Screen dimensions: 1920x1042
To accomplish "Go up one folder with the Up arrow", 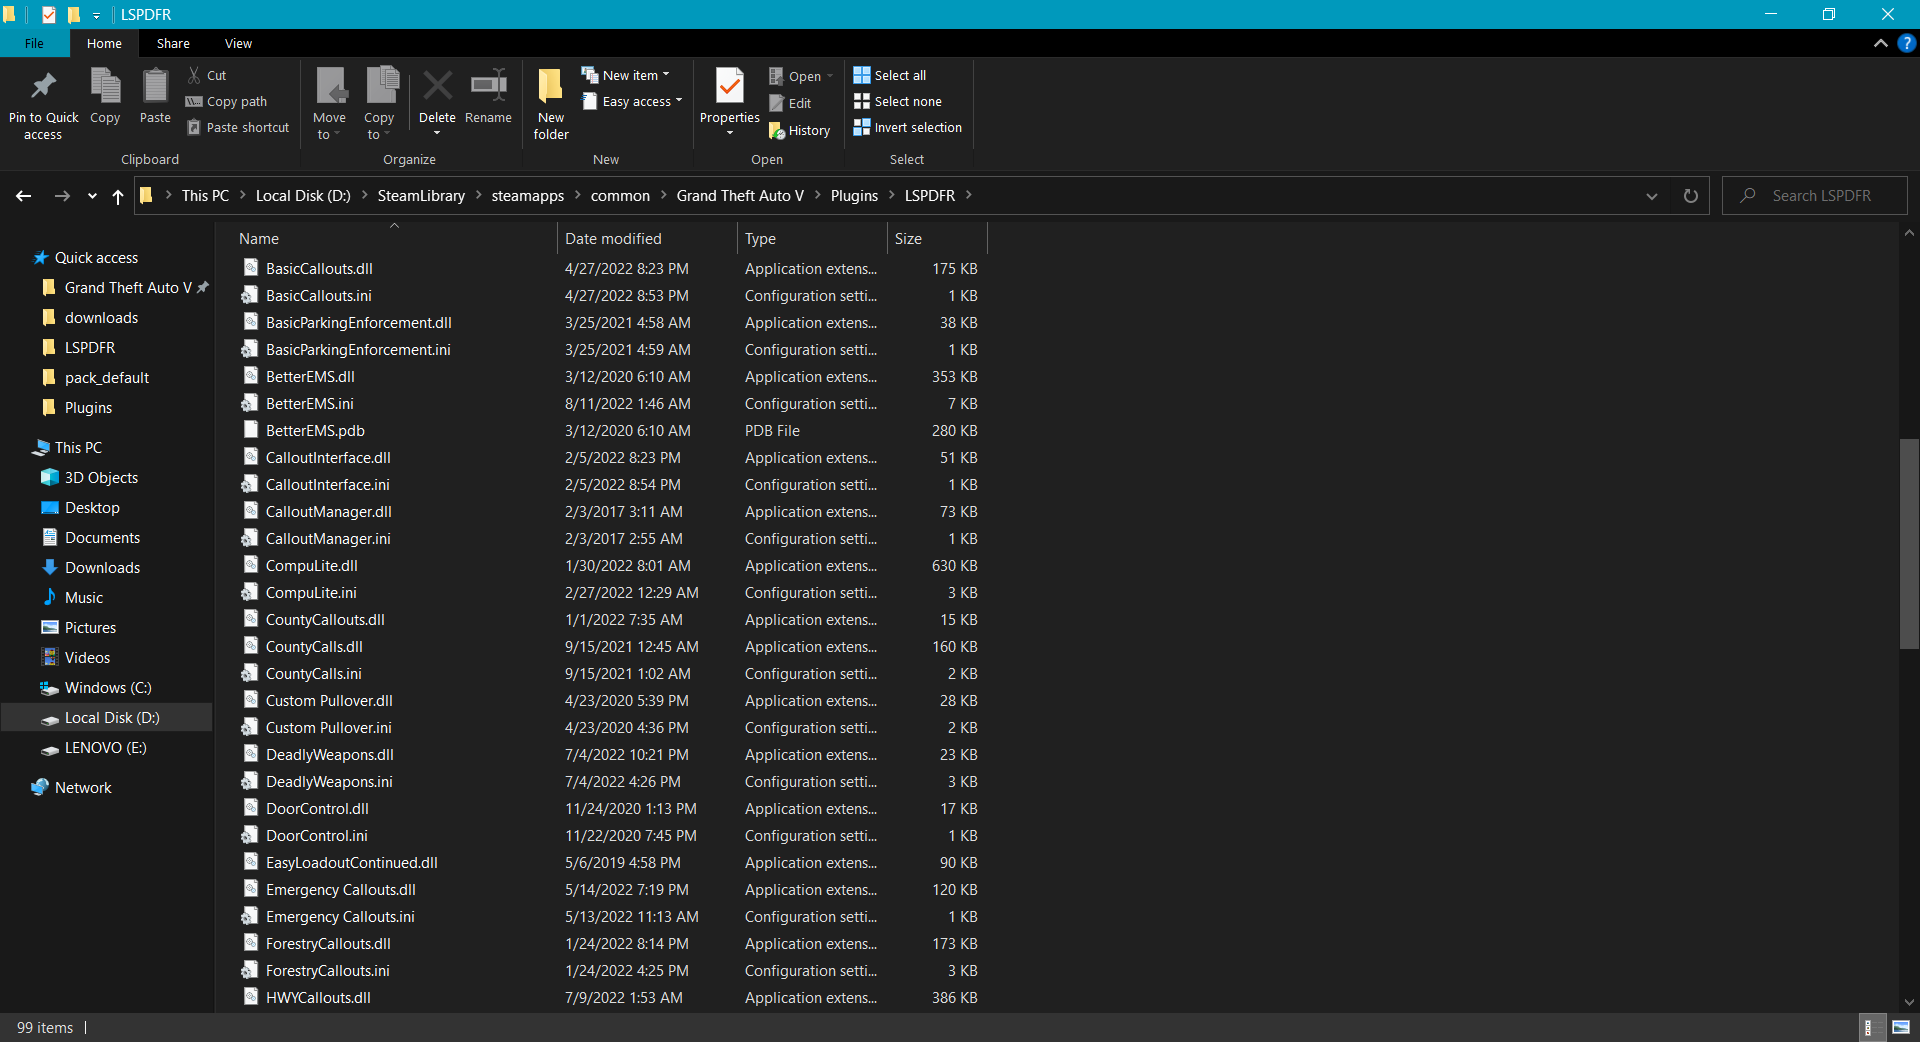I will (x=118, y=196).
